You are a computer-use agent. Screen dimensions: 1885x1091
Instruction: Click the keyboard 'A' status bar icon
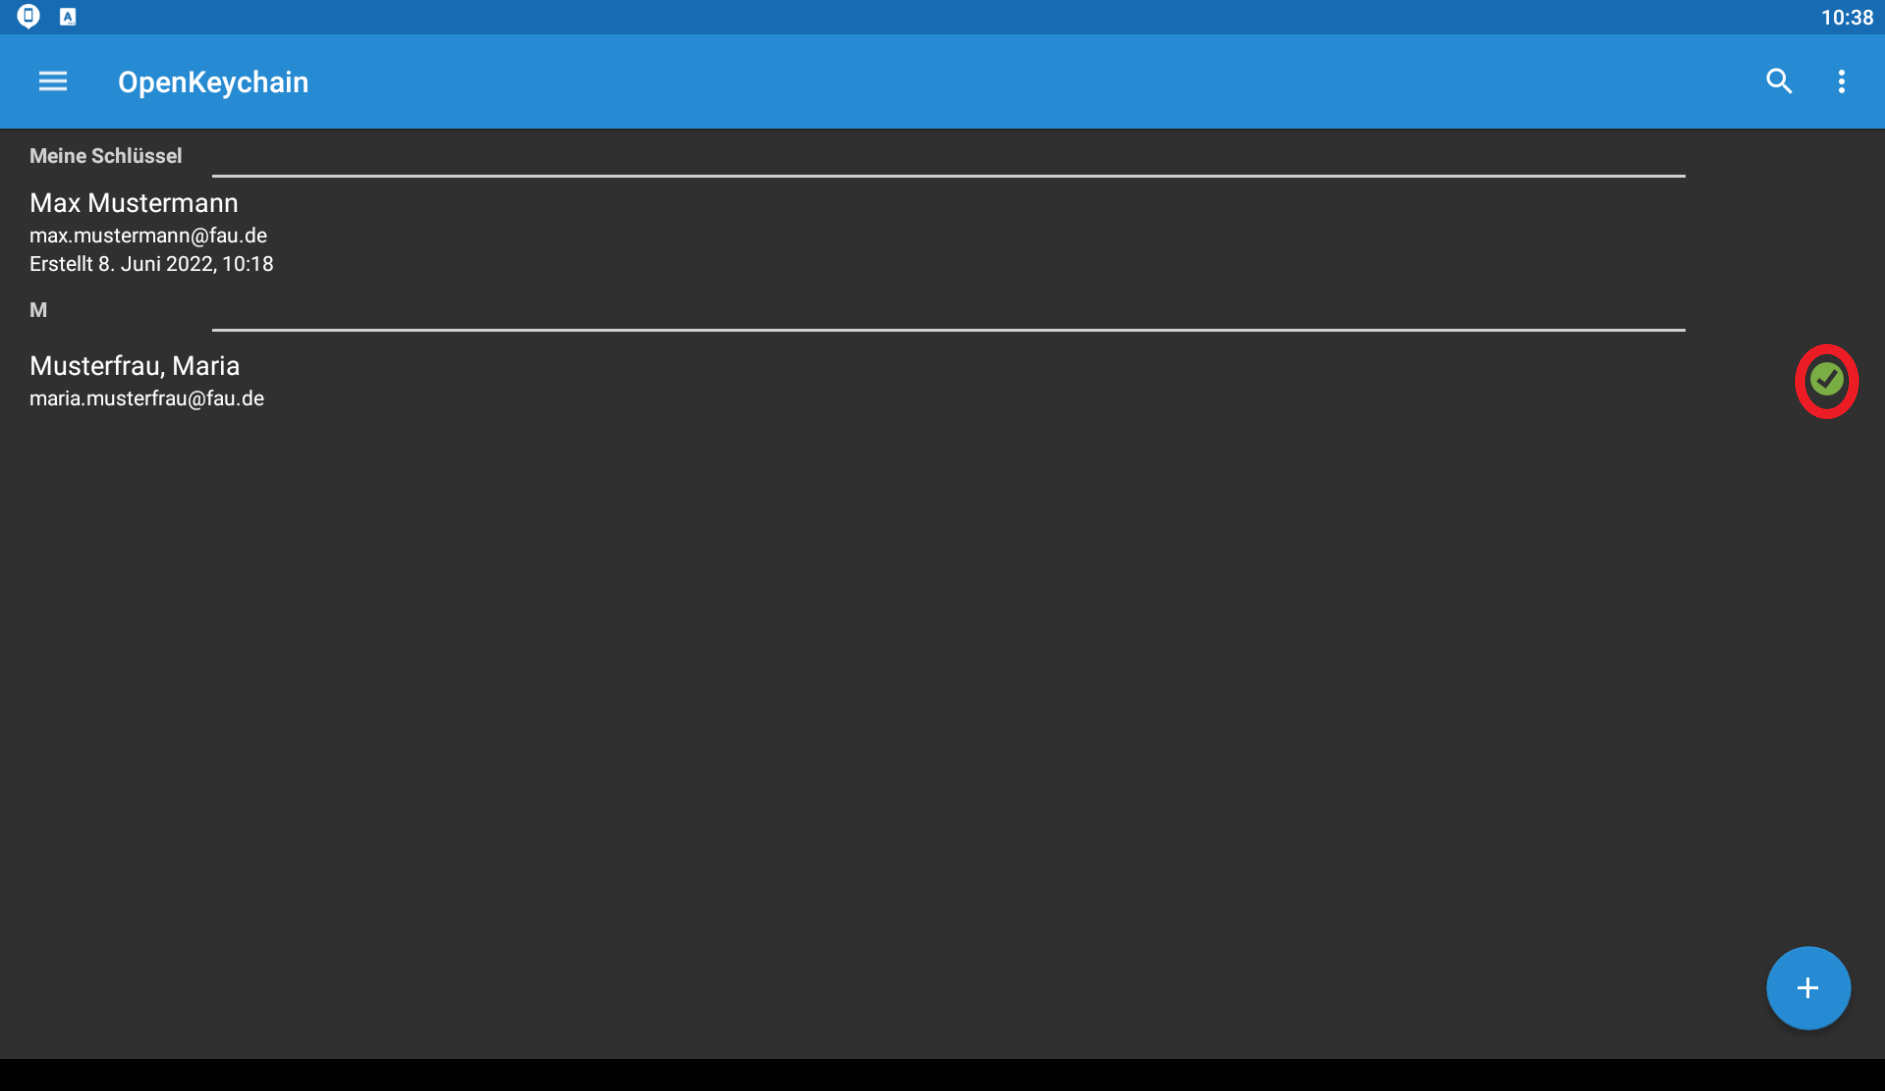[68, 16]
